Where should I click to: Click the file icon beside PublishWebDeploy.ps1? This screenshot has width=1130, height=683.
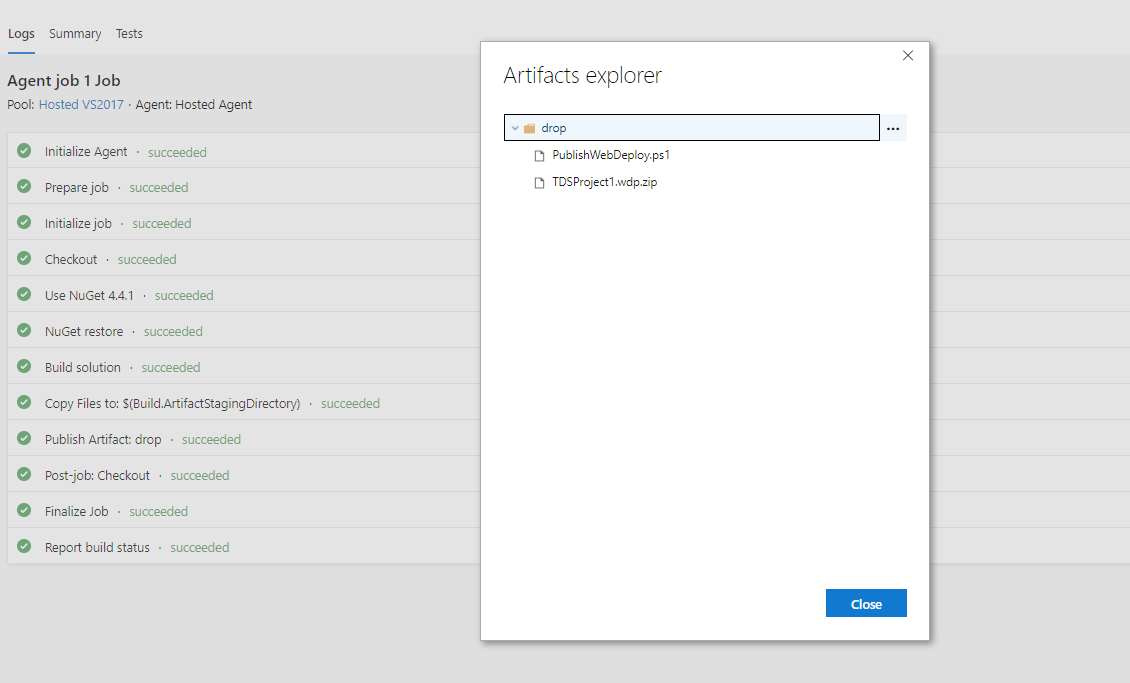[x=540, y=155]
